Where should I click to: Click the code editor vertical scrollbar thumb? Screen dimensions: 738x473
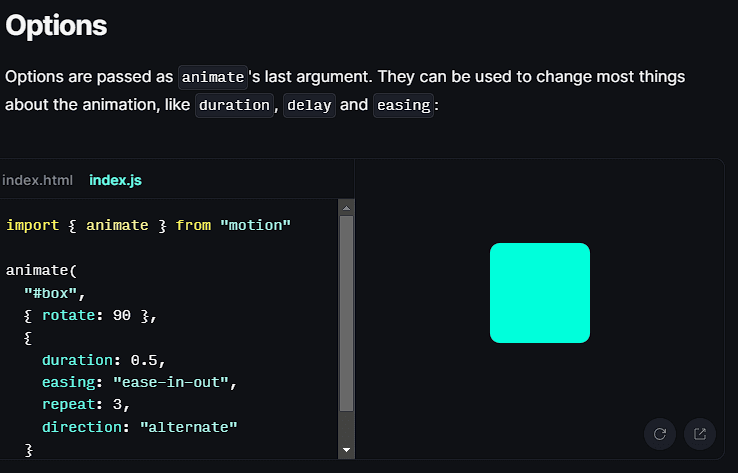(x=347, y=312)
